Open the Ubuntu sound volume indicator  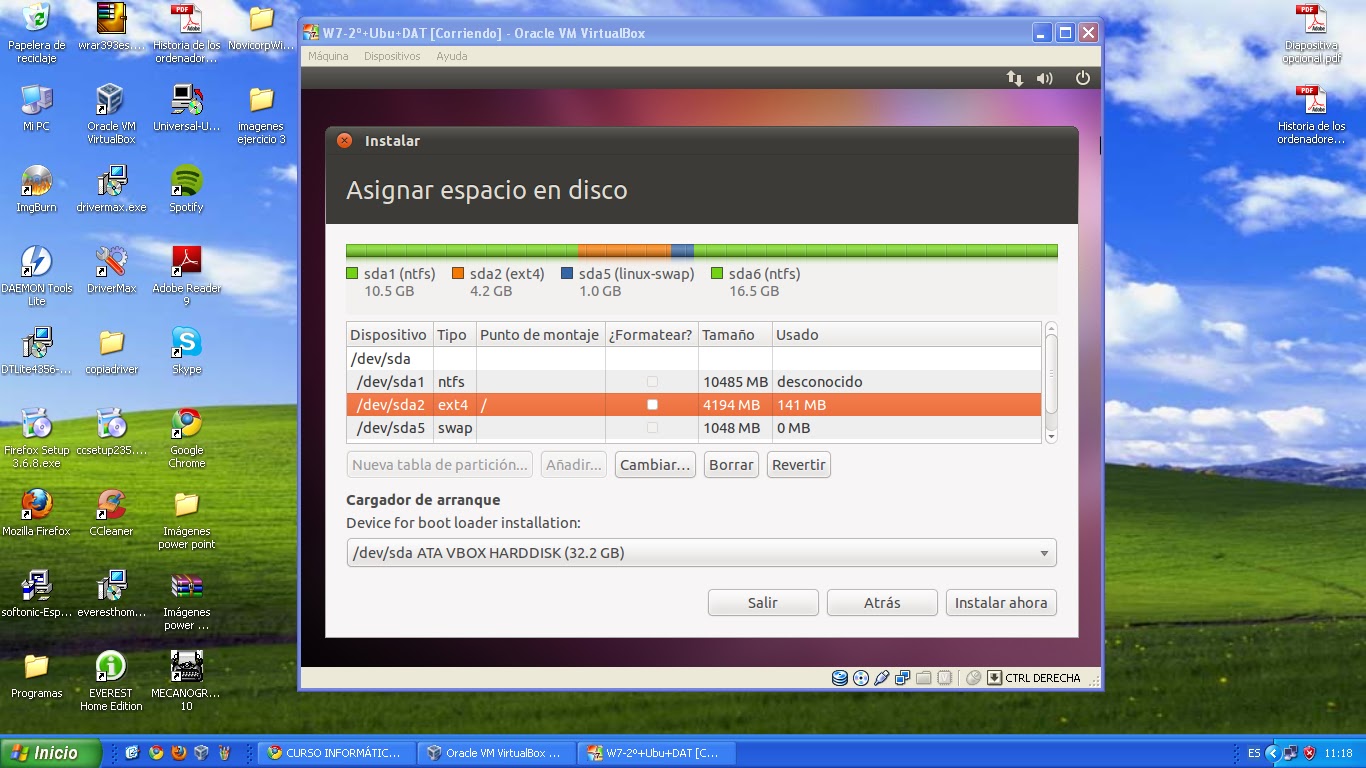(x=1045, y=78)
